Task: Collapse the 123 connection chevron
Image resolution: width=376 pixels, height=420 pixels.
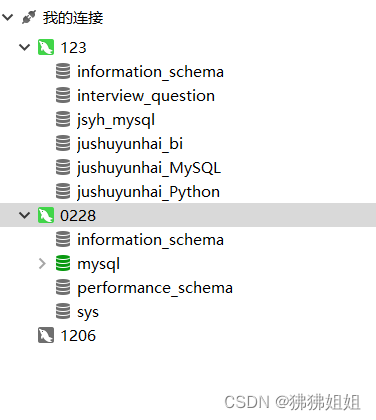Action: (x=25, y=47)
